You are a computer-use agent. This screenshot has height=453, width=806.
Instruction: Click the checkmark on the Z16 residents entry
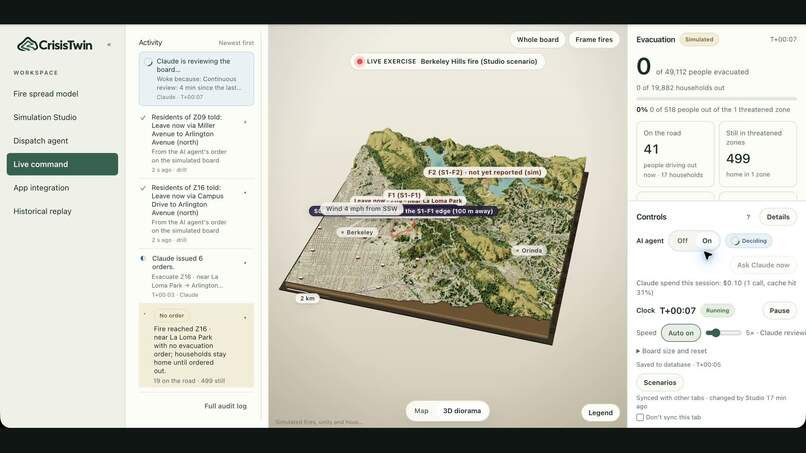[x=143, y=188]
